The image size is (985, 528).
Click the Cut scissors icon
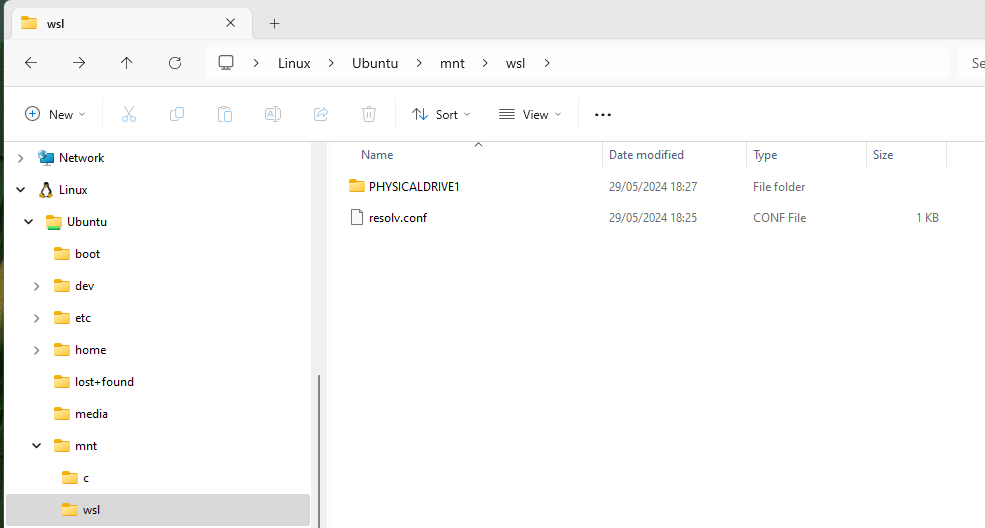[x=129, y=115]
